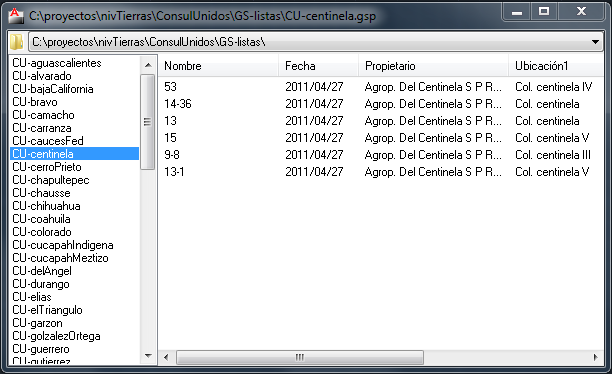Select the highlighted CU-centinela item
The width and height of the screenshot is (612, 374).
[x=74, y=154]
